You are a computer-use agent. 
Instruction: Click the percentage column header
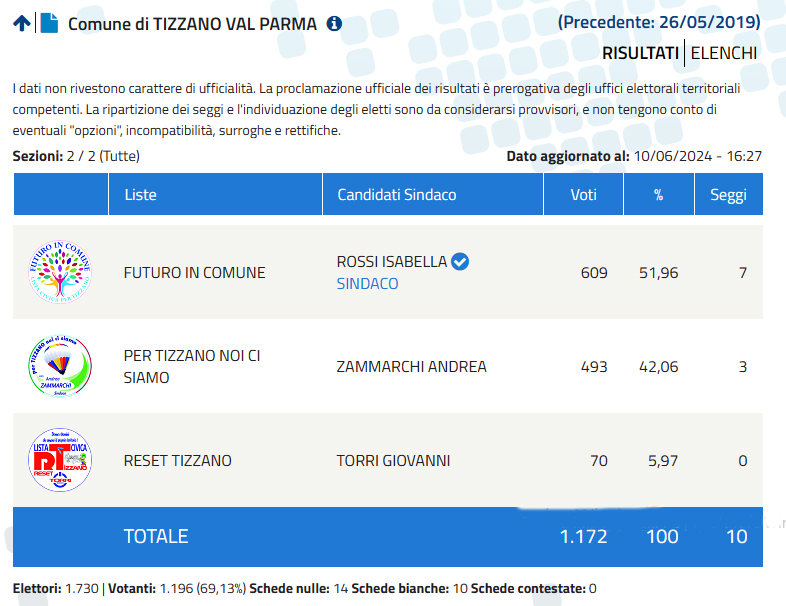(659, 194)
